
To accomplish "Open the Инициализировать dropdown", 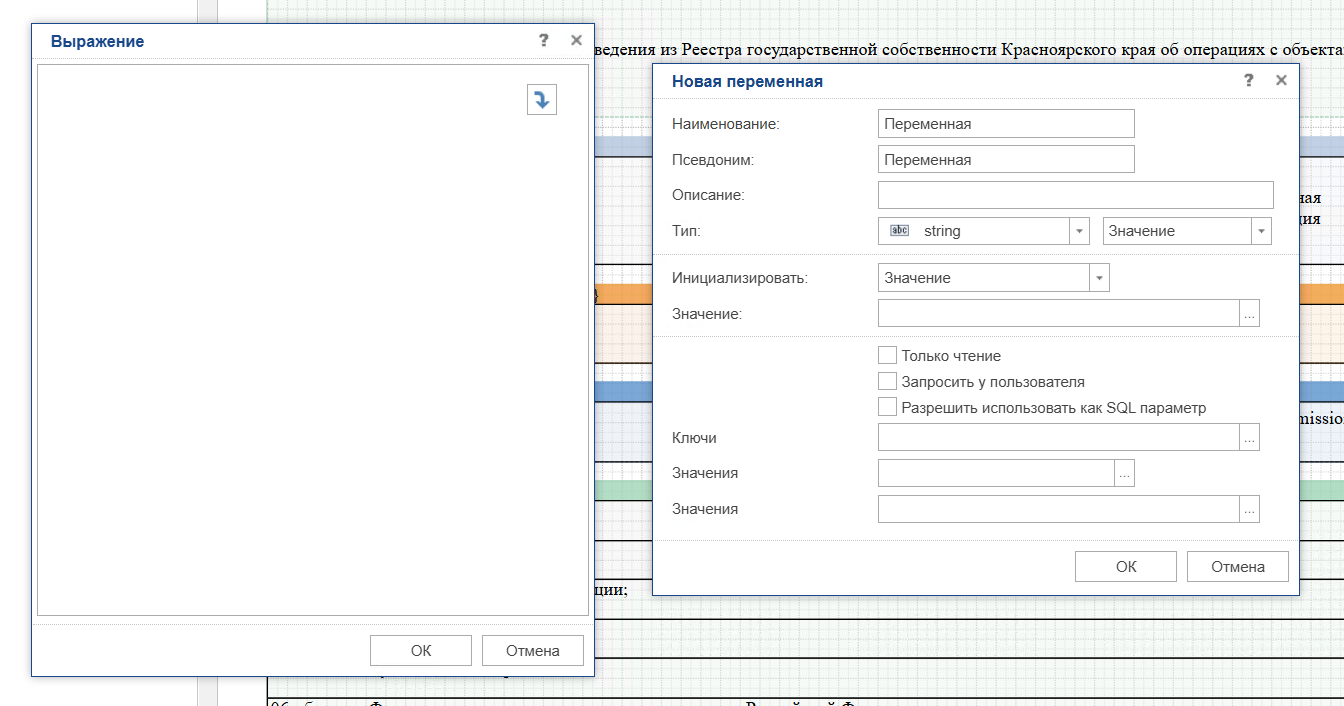I will point(1100,278).
